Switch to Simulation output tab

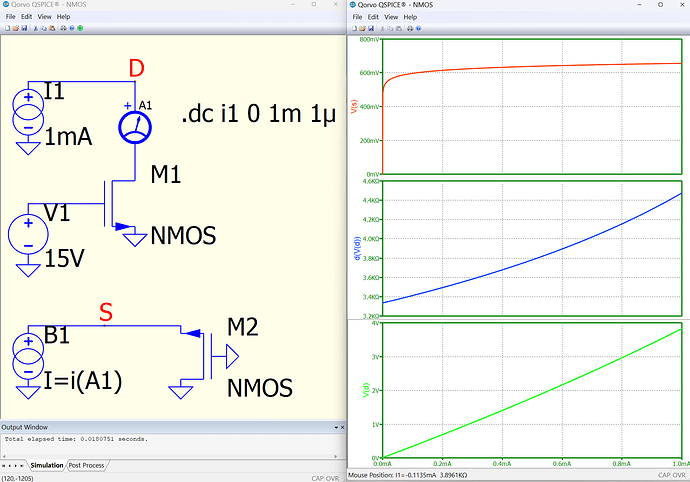click(x=47, y=465)
